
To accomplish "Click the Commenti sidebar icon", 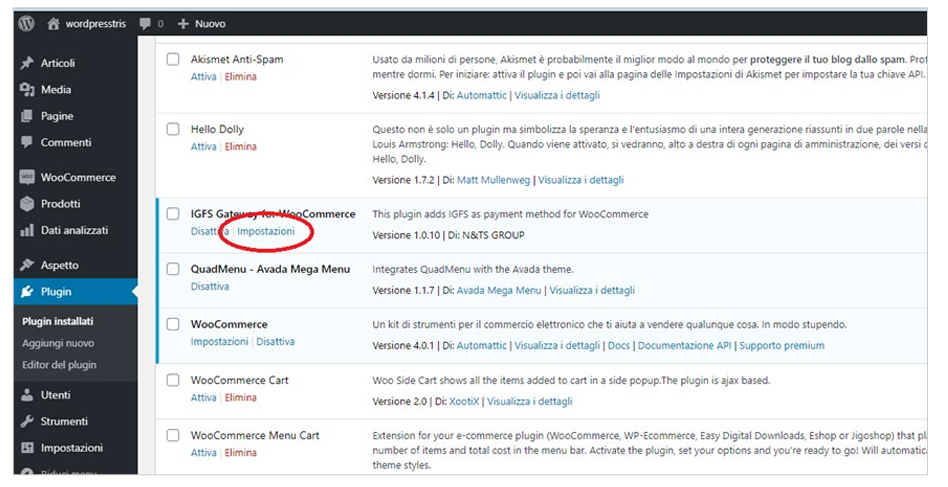I will coord(27,143).
